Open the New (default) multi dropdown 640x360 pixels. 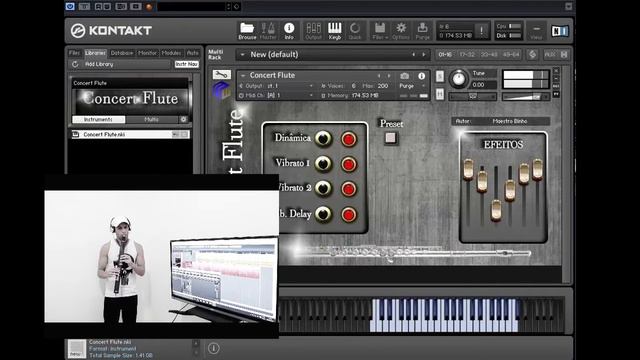pyautogui.click(x=242, y=55)
